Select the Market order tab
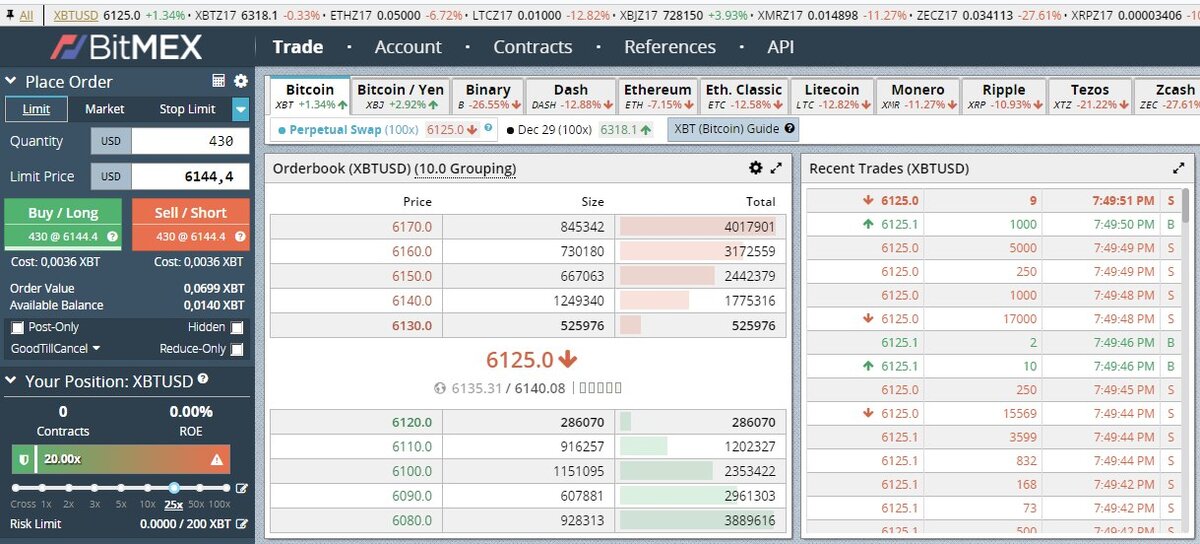The width and height of the screenshot is (1200, 544). 105,109
